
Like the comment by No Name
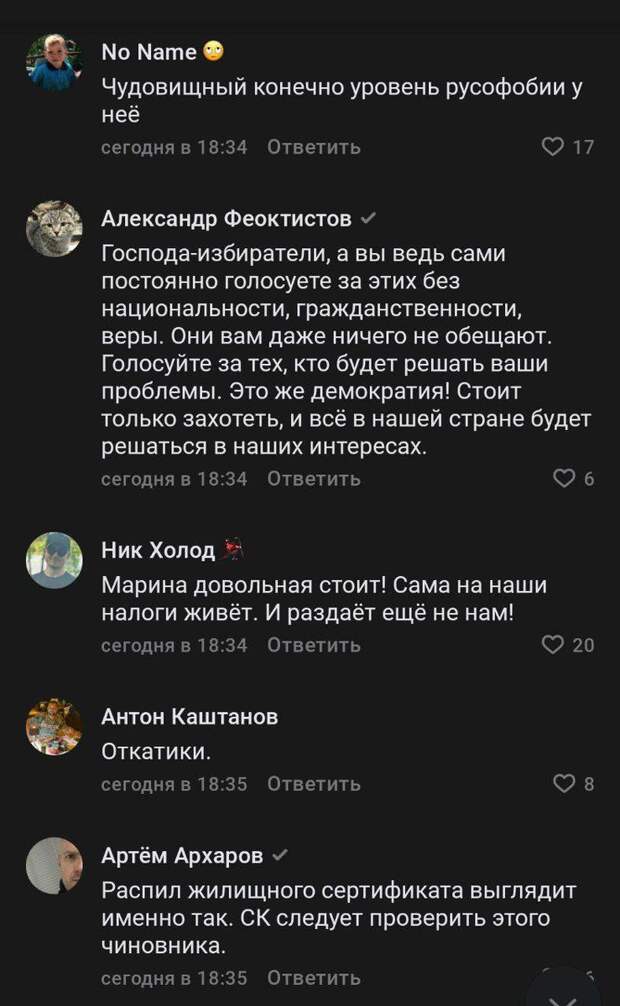click(x=552, y=148)
